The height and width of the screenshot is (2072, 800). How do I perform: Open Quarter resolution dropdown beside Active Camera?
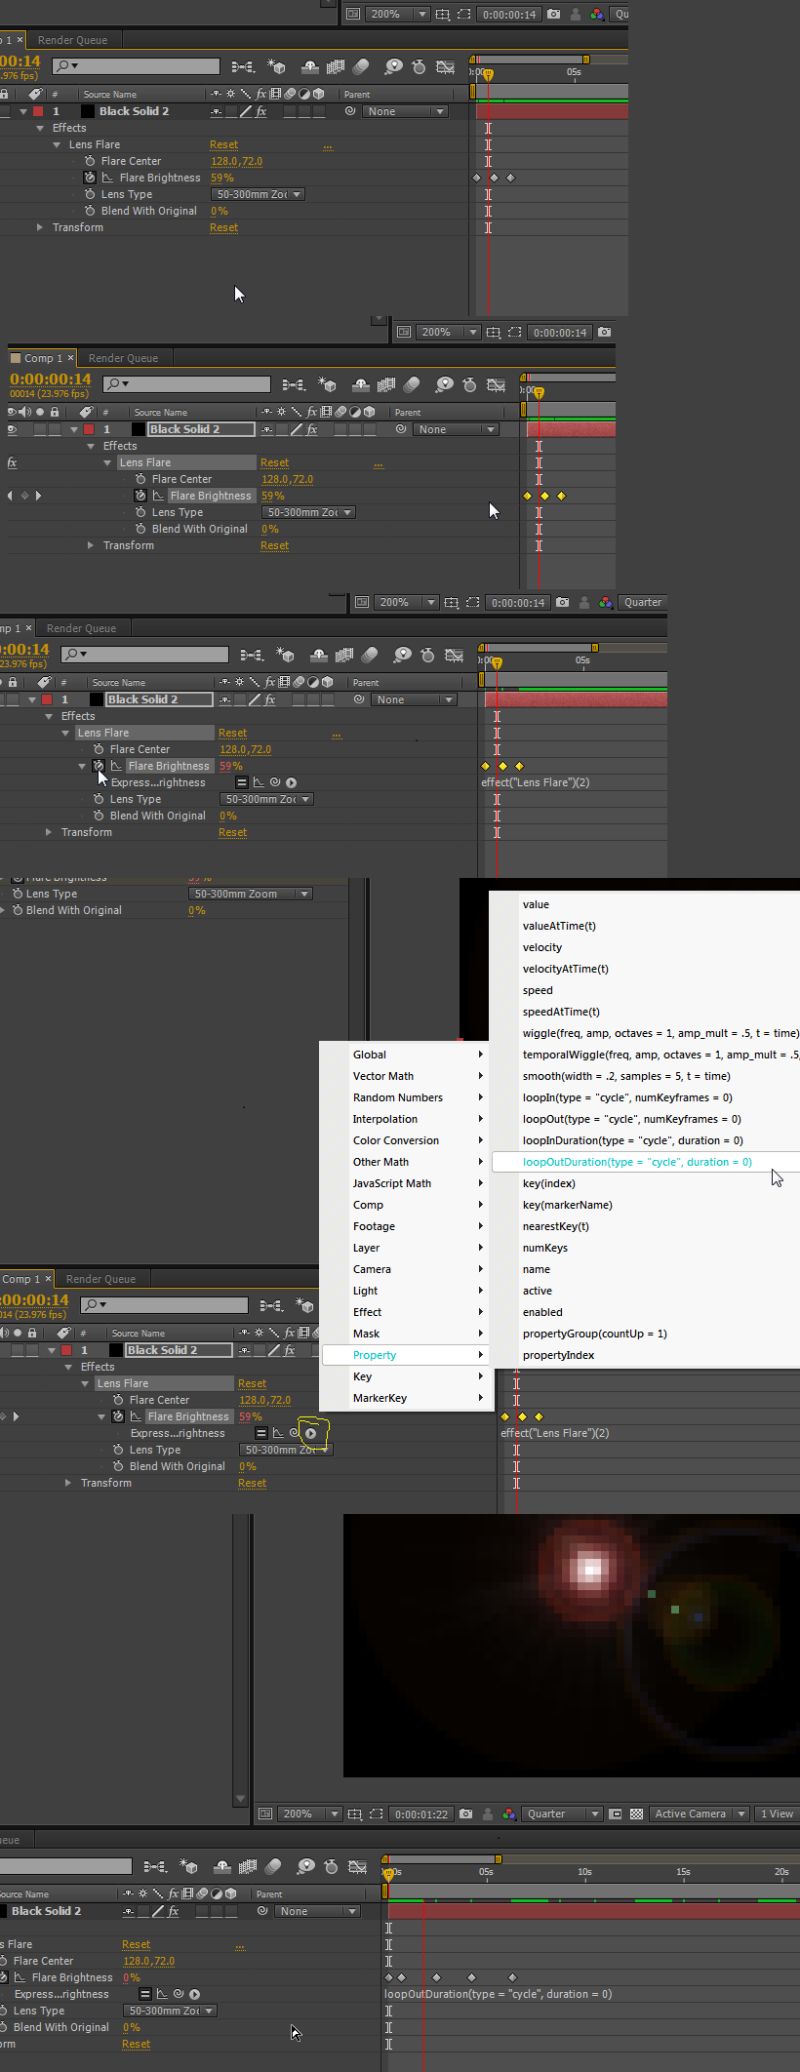[563, 1814]
